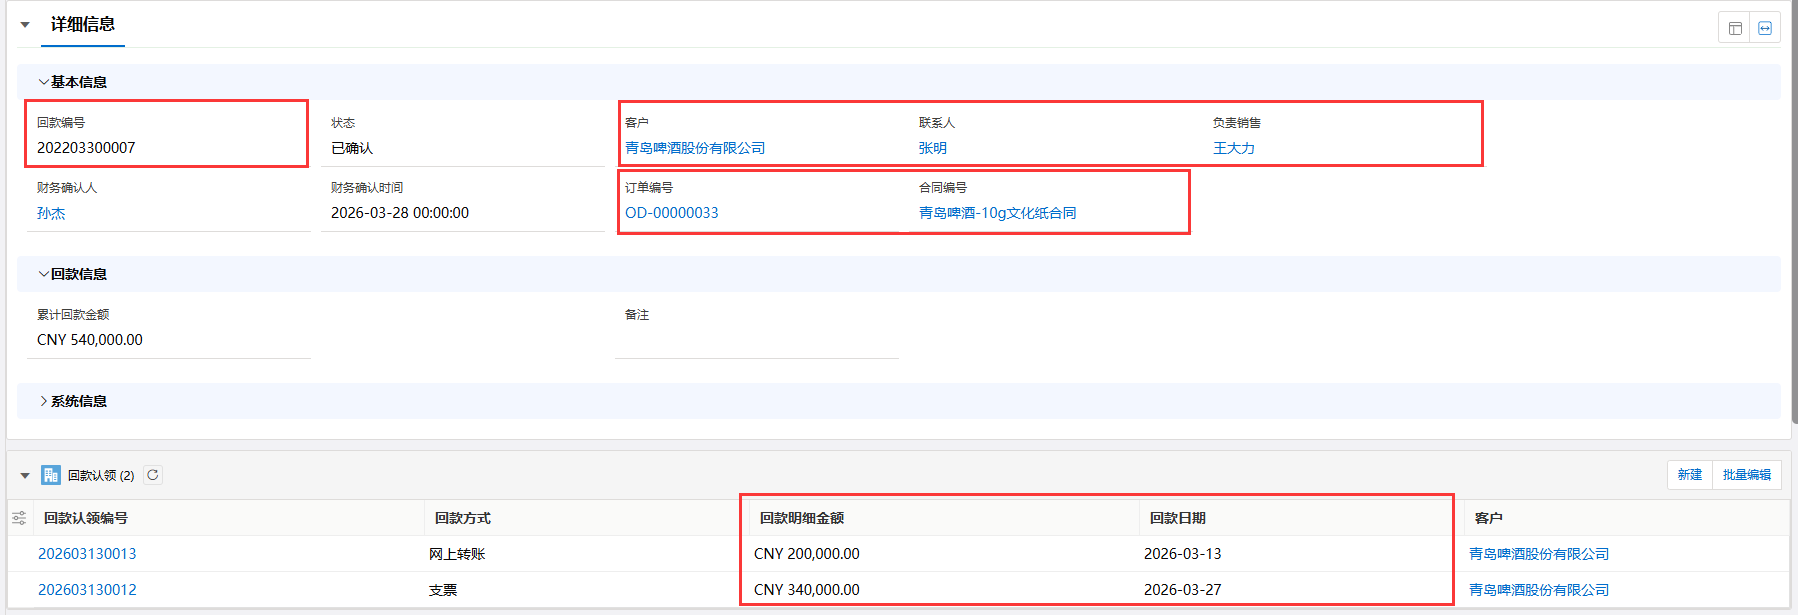Click the 回款明细金额 column header

[802, 518]
